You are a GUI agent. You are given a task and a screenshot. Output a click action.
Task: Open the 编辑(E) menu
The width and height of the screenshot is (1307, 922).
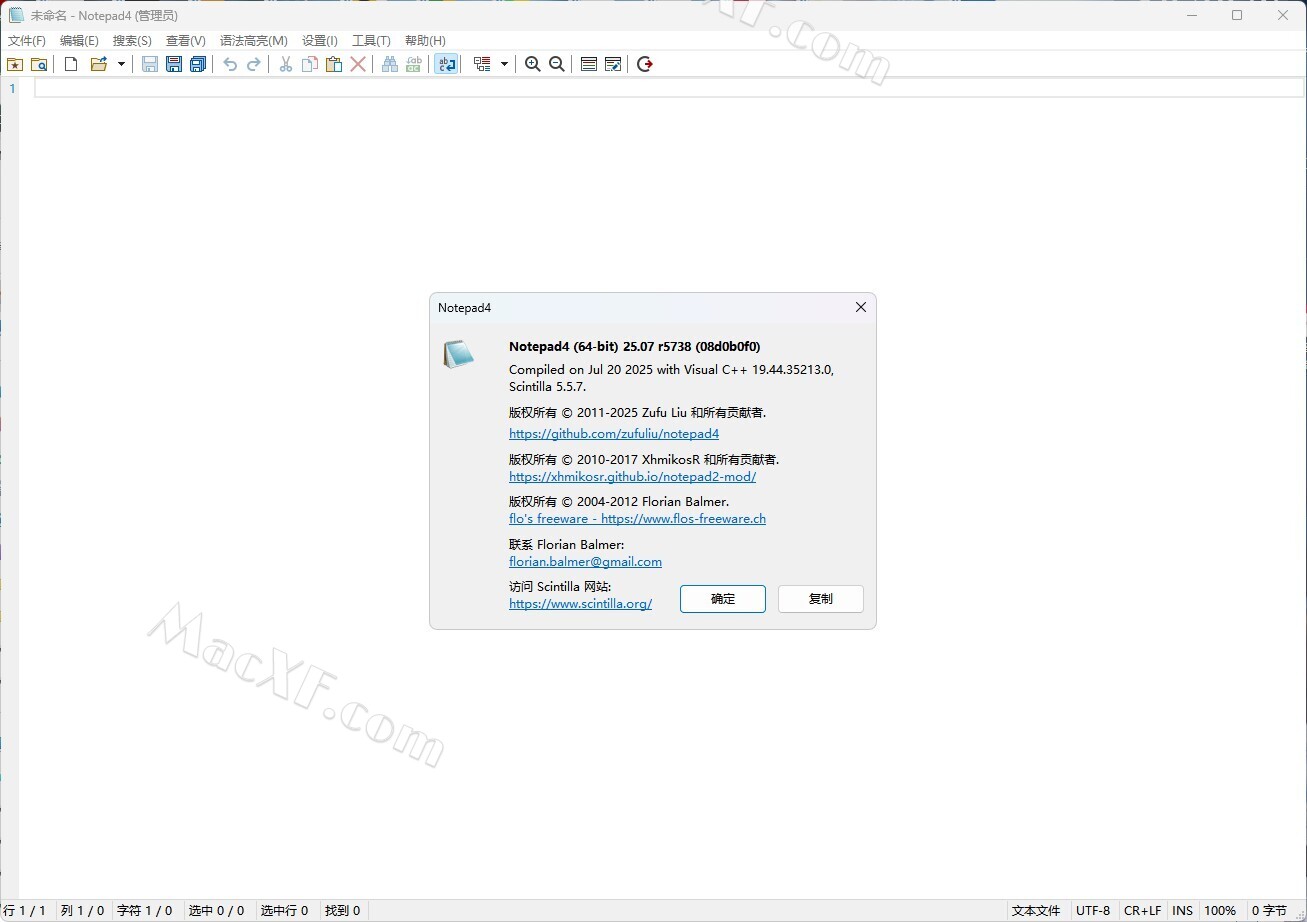[x=79, y=41]
